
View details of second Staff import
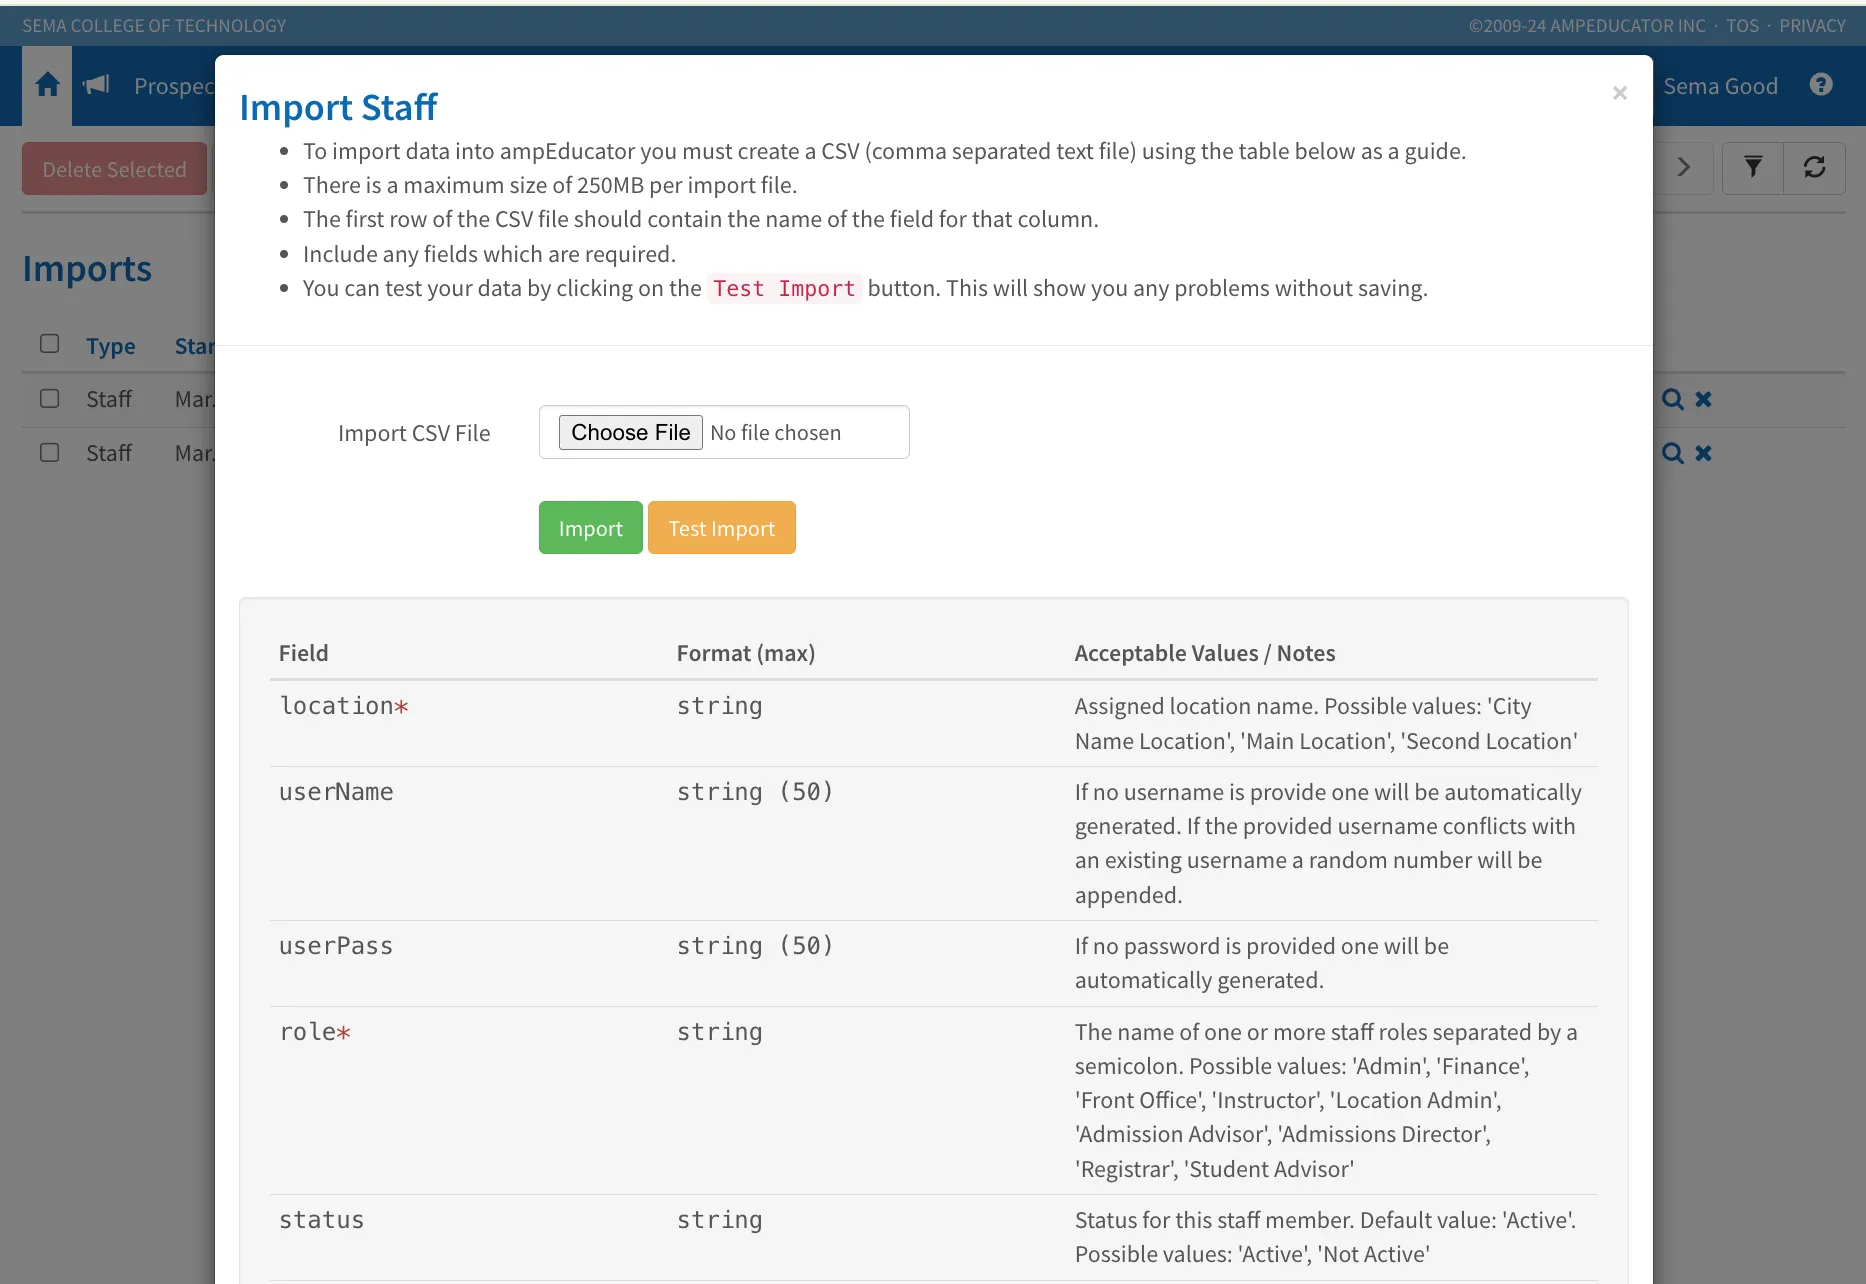coord(1672,453)
